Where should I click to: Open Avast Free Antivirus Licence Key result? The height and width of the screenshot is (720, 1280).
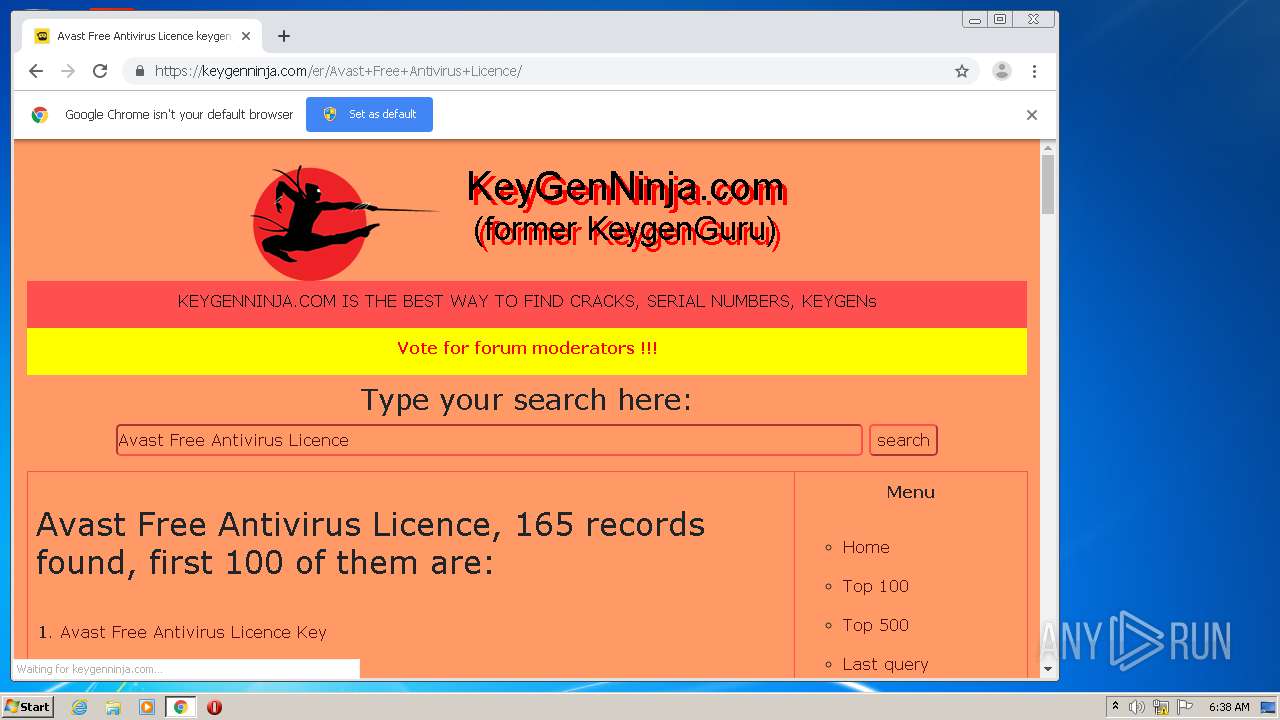193,632
